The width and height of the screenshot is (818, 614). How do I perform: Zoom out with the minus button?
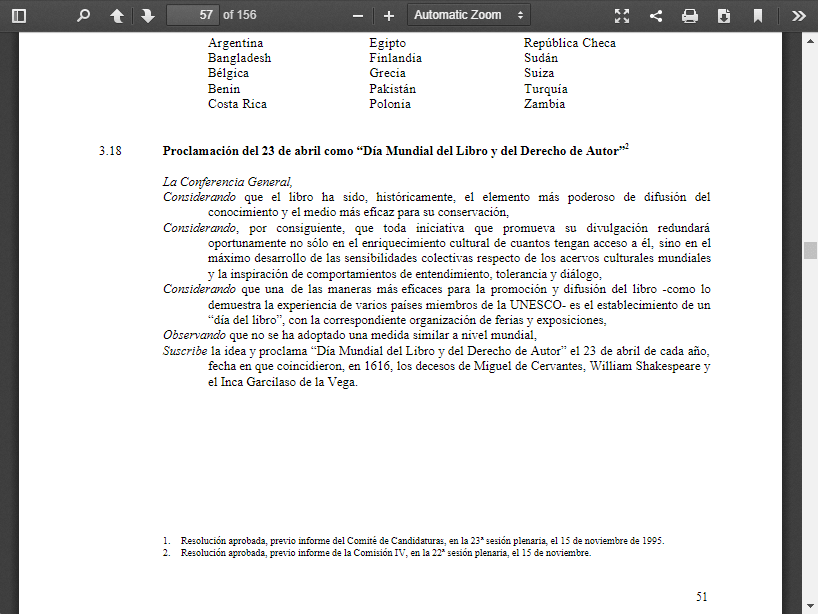click(x=358, y=16)
